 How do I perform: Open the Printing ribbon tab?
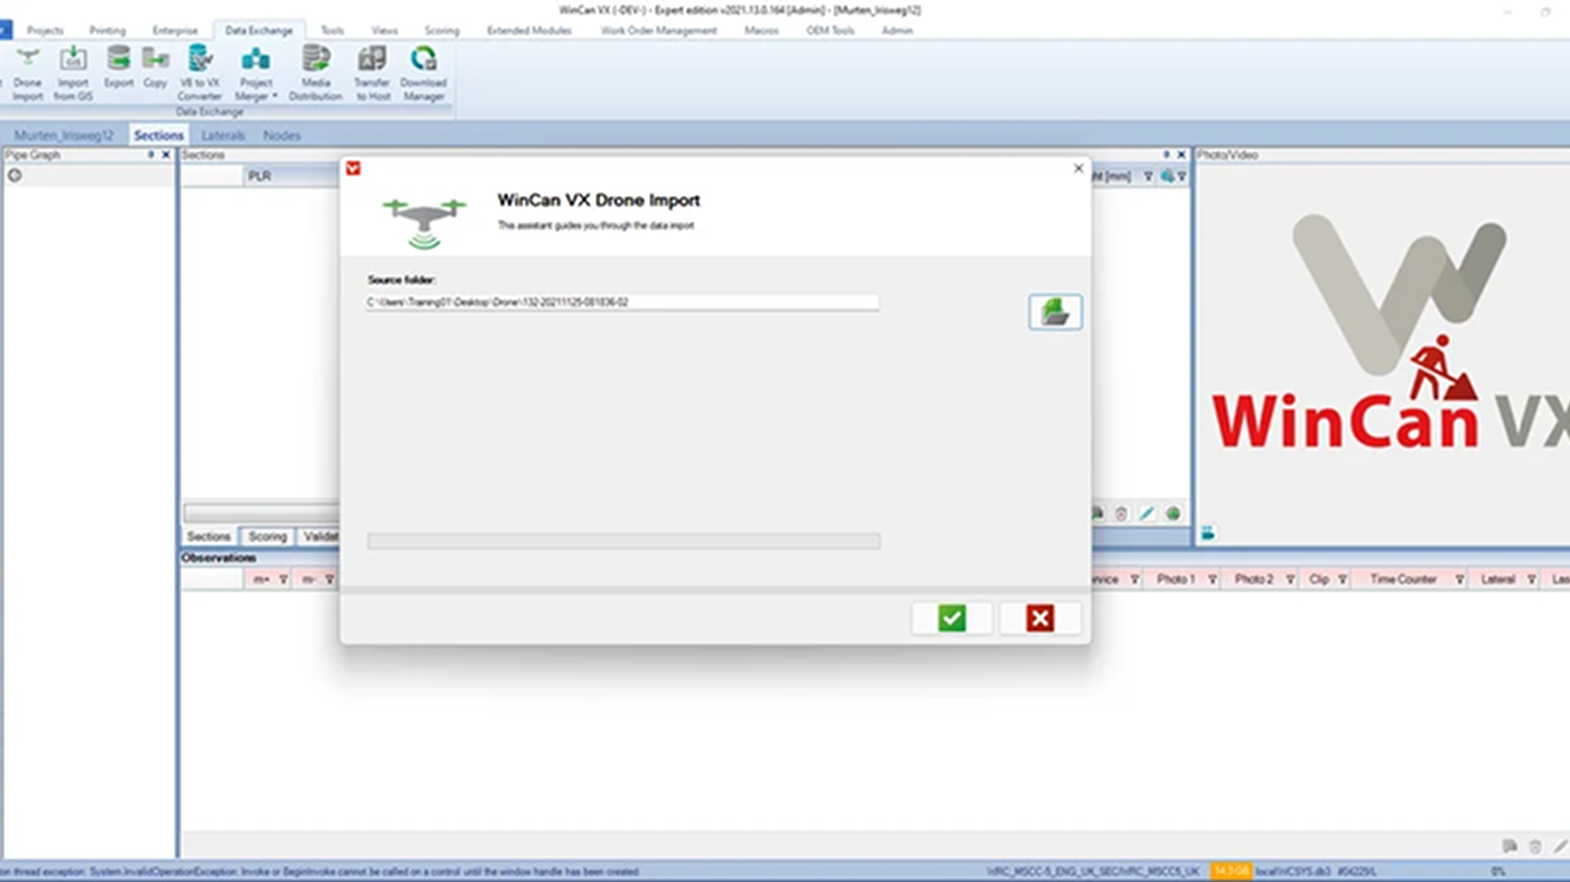[x=107, y=31]
